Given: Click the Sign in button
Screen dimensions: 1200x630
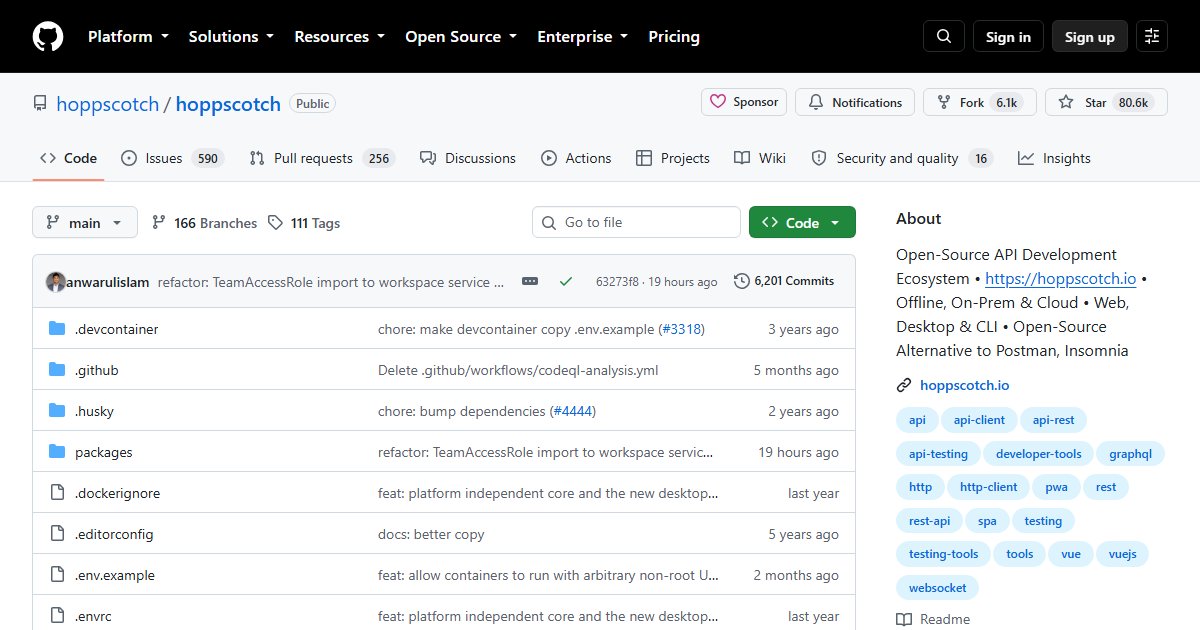Looking at the screenshot, I should coord(1008,36).
